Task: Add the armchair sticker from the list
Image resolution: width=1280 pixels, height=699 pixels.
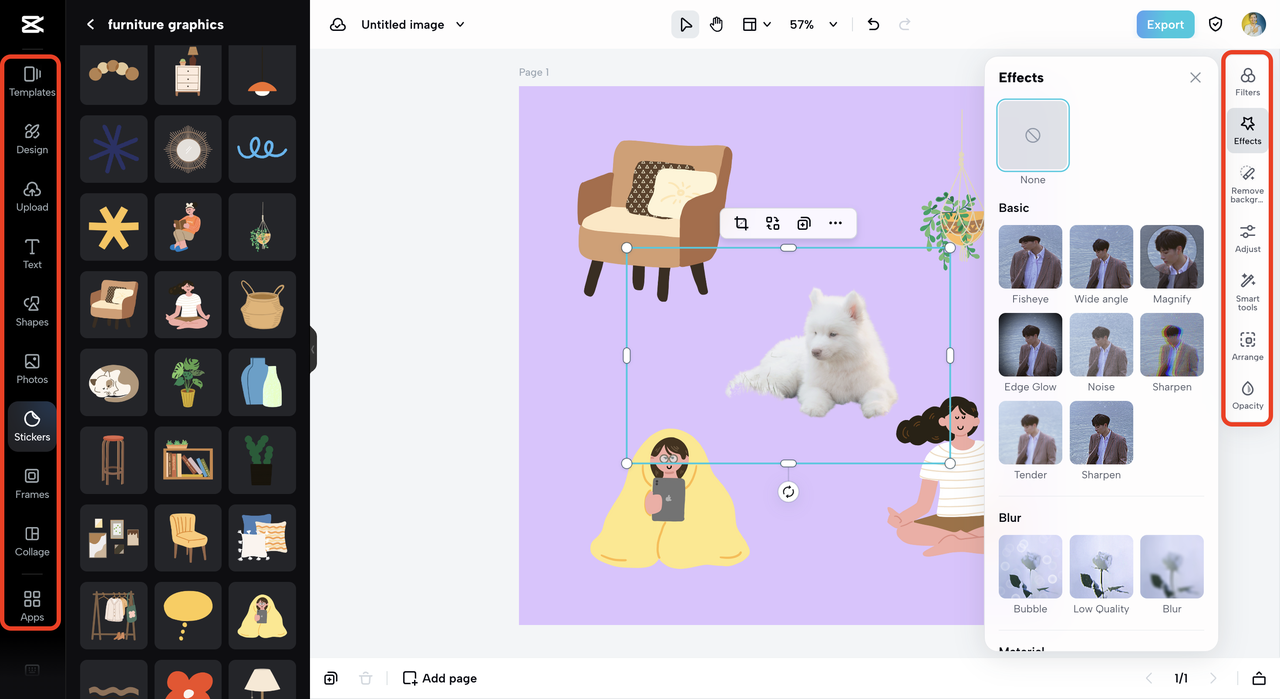Action: [114, 304]
